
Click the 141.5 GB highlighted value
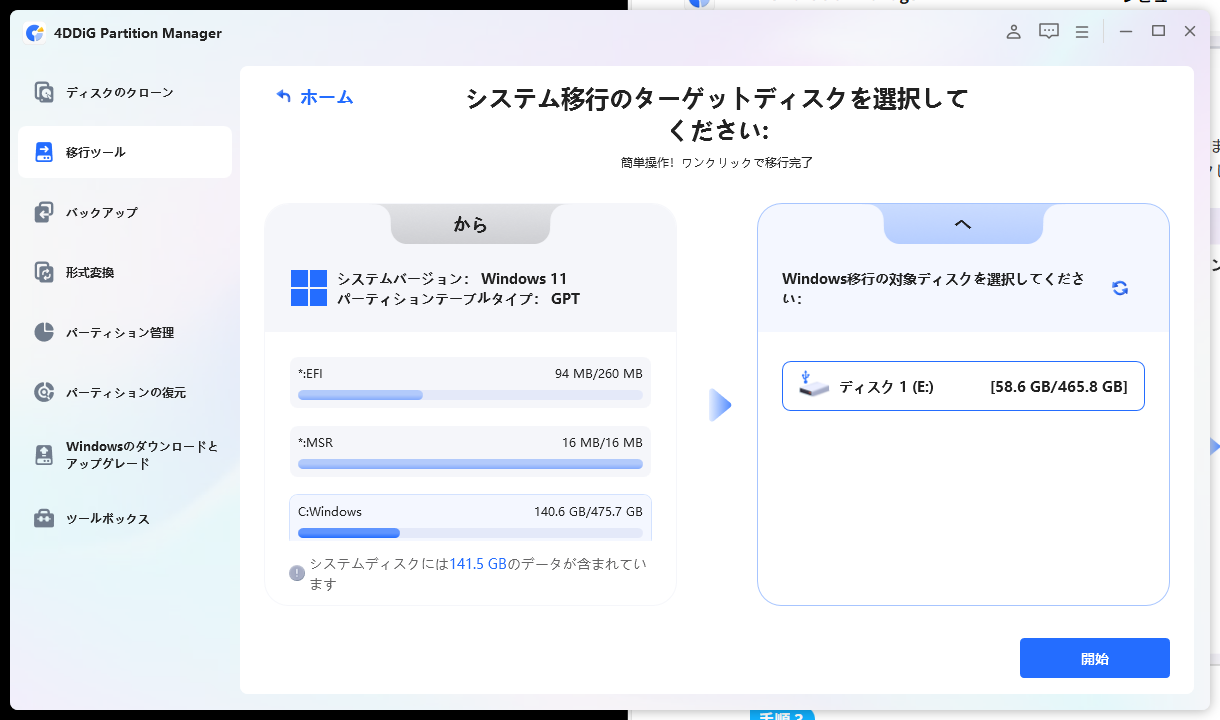click(478, 564)
